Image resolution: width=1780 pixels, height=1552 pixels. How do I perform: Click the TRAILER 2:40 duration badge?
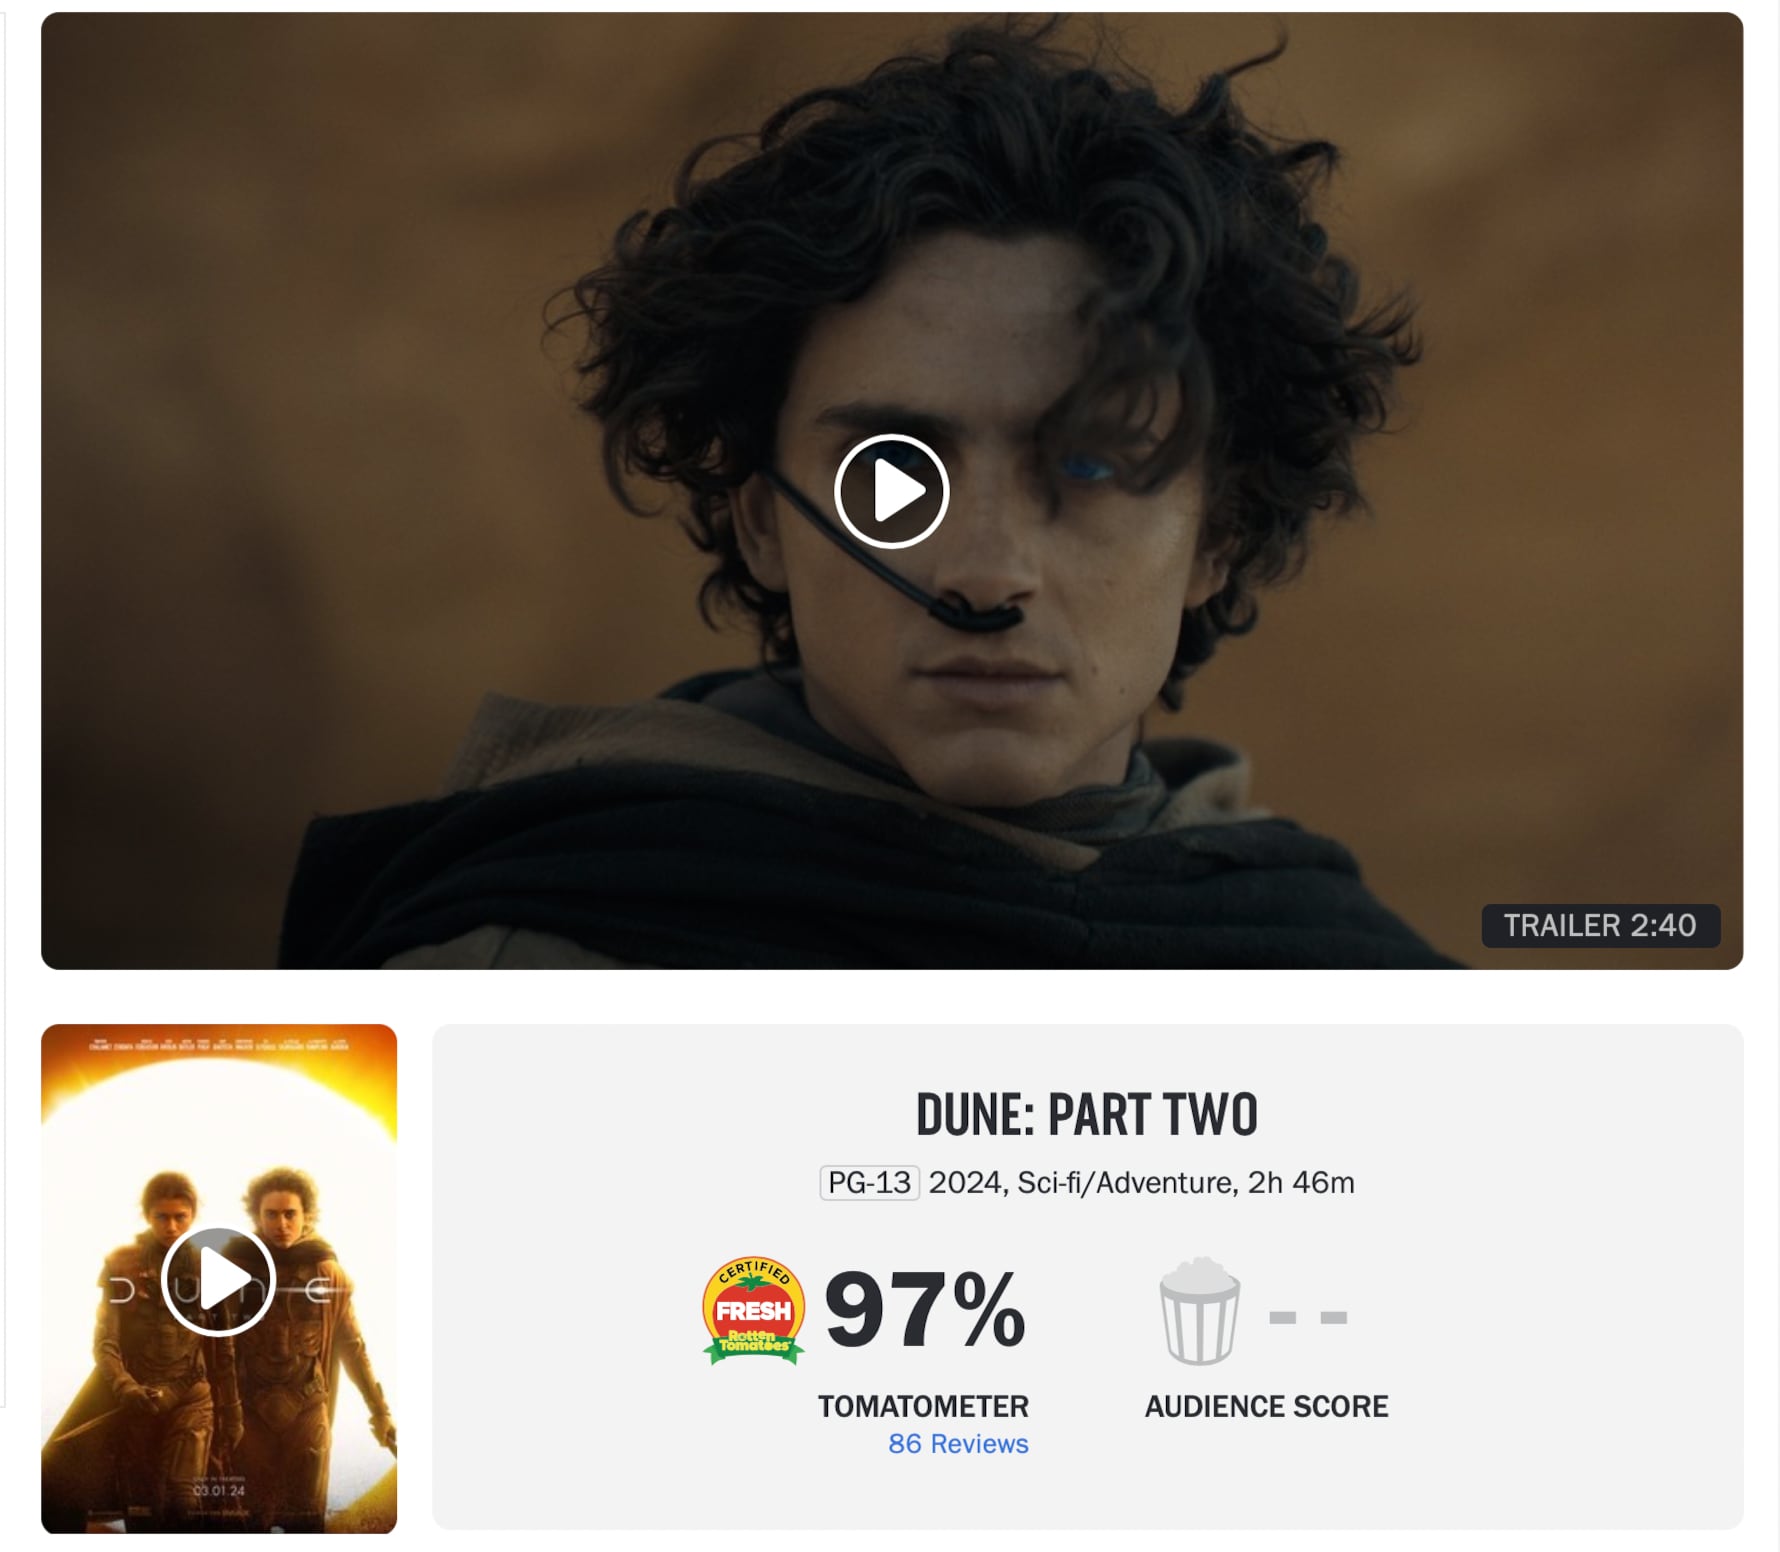[1600, 926]
